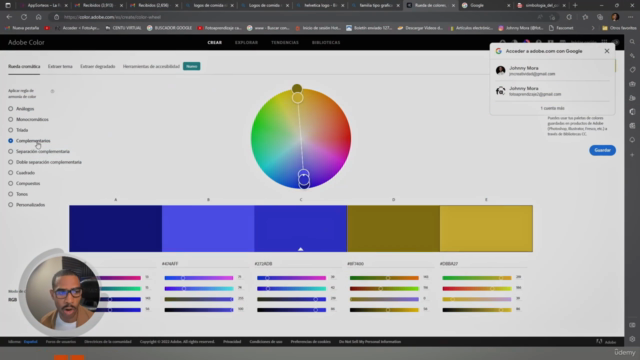Viewport: 640px width, 360px height.
Task: Select the Compuestos harmony rule
Action: click(x=24, y=183)
